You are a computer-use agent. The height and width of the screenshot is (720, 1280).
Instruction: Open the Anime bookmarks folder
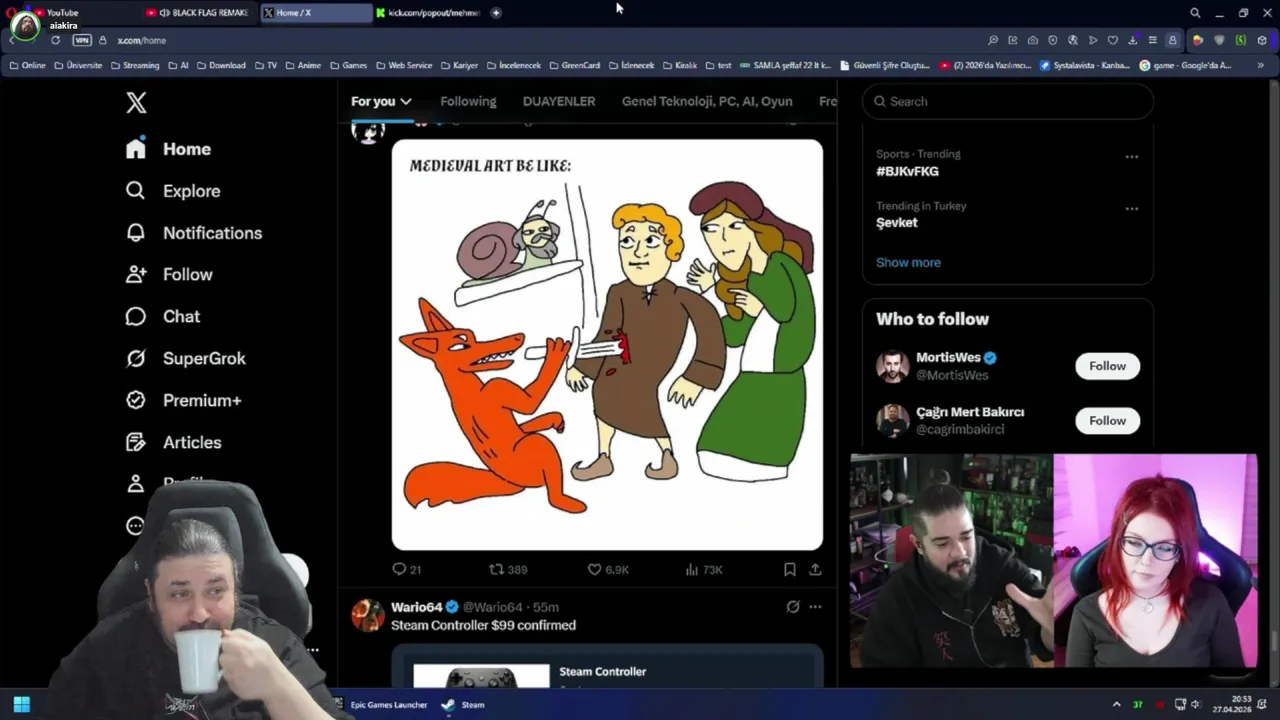coord(303,65)
